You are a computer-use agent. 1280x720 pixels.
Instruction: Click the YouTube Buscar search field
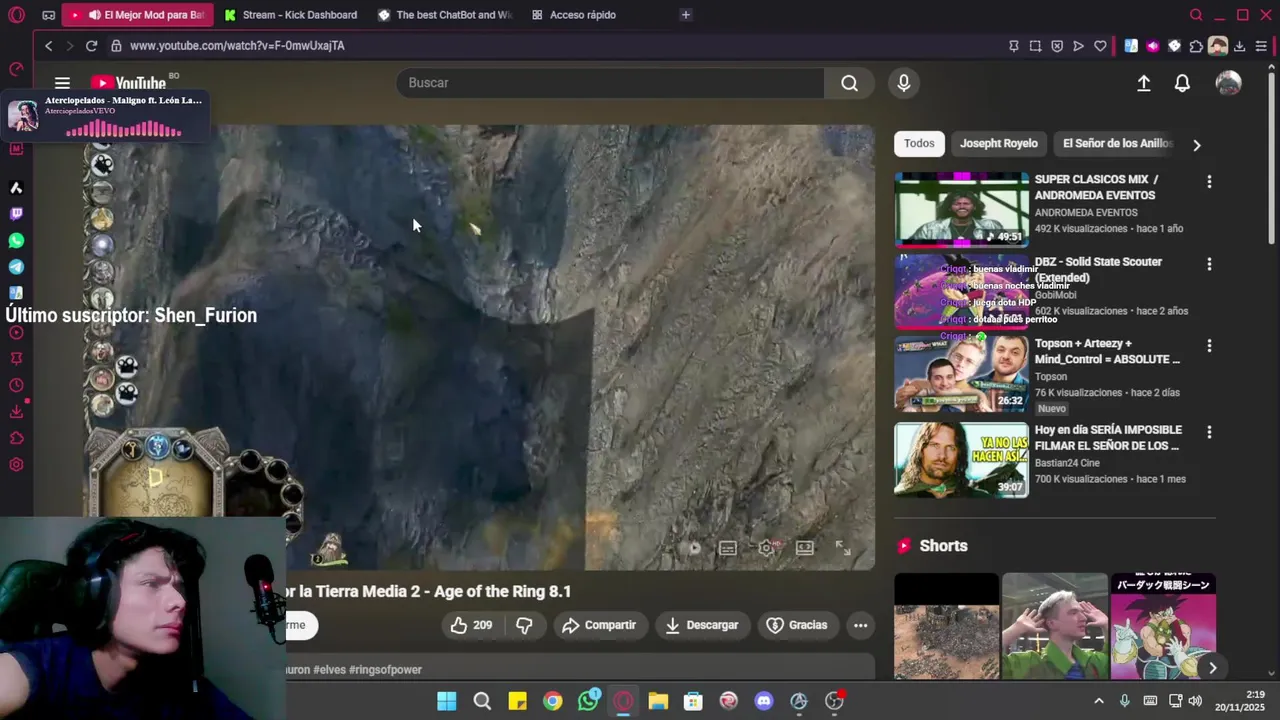tap(610, 83)
